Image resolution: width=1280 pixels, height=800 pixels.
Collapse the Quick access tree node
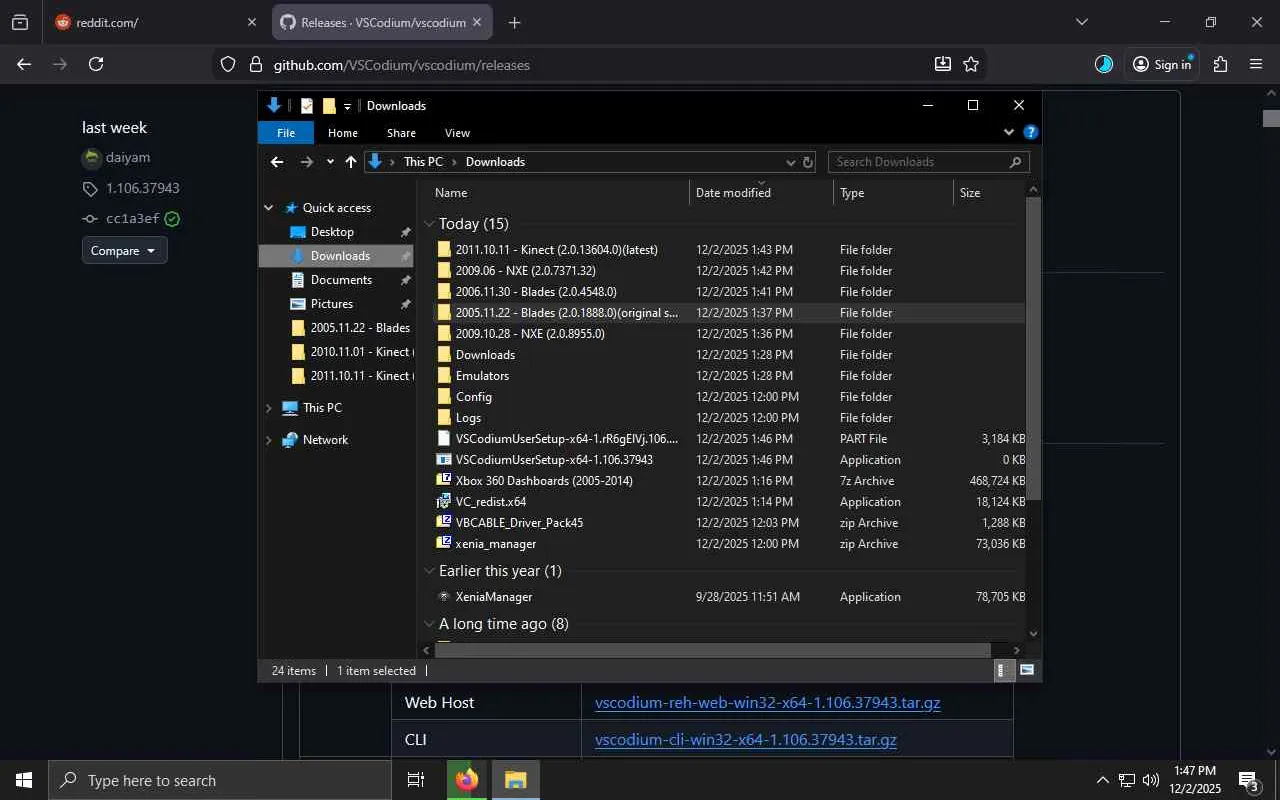coord(268,208)
